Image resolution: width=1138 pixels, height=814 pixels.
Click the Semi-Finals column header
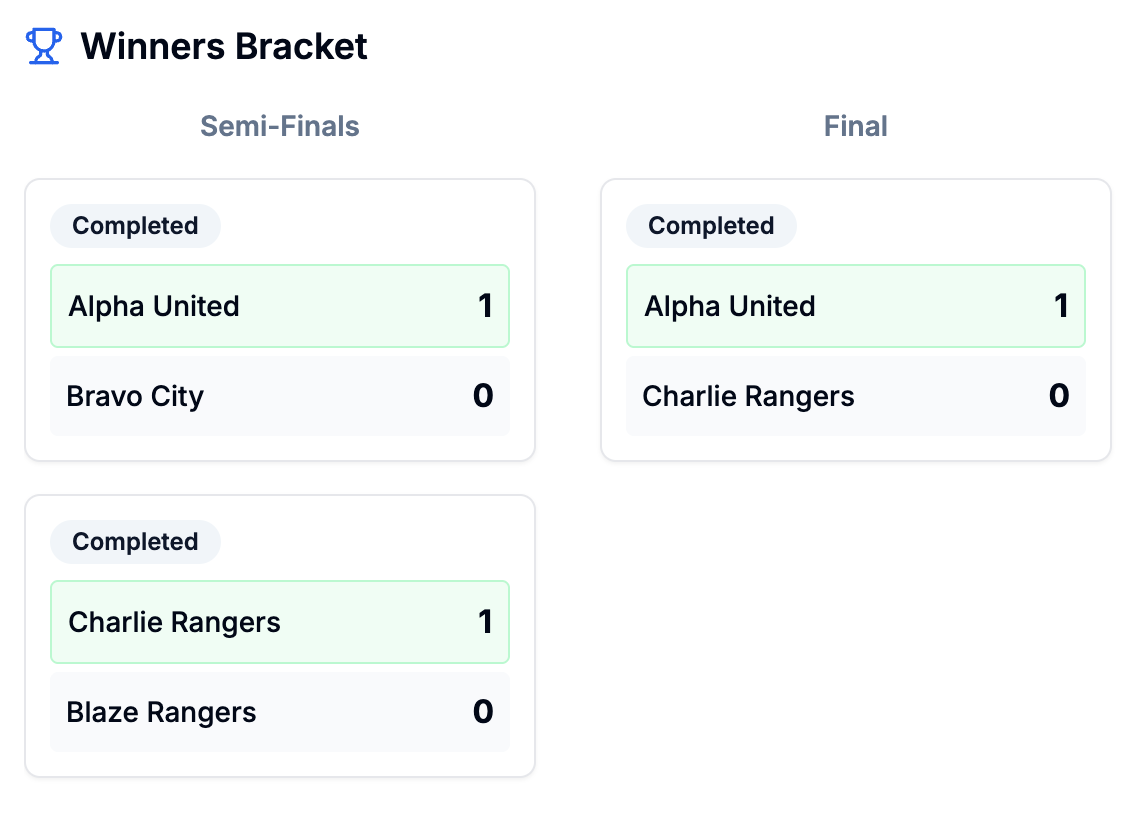click(x=280, y=126)
